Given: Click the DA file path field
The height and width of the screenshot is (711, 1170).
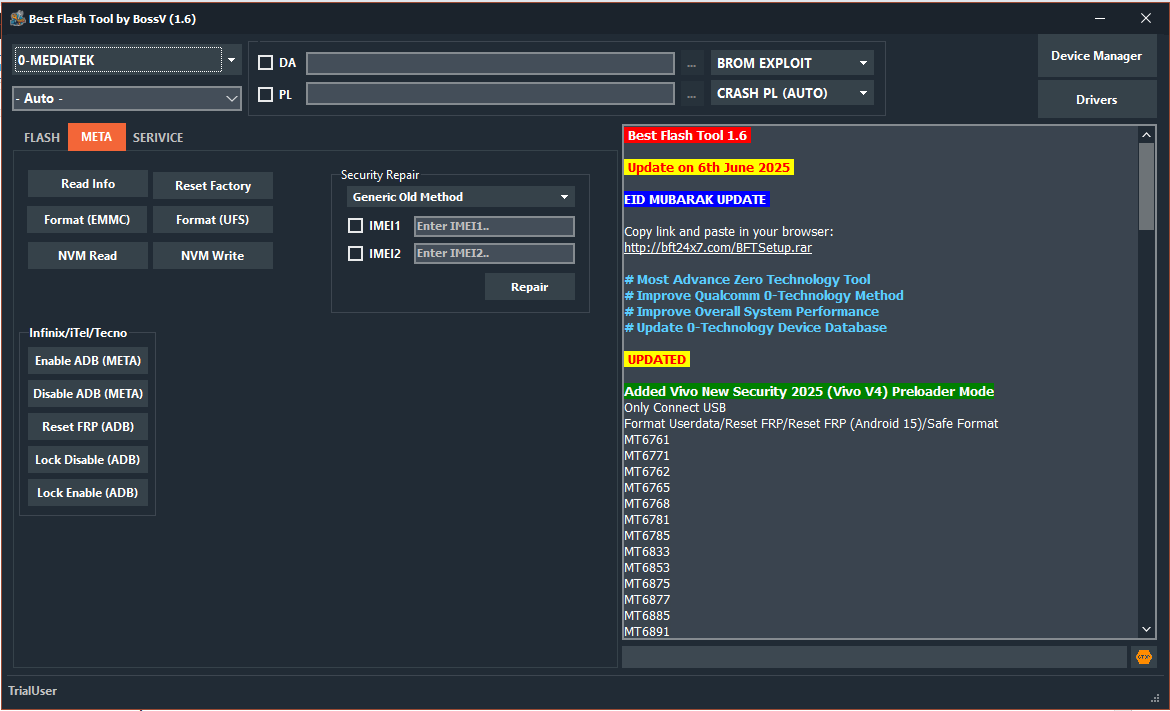Looking at the screenshot, I should click(x=490, y=63).
